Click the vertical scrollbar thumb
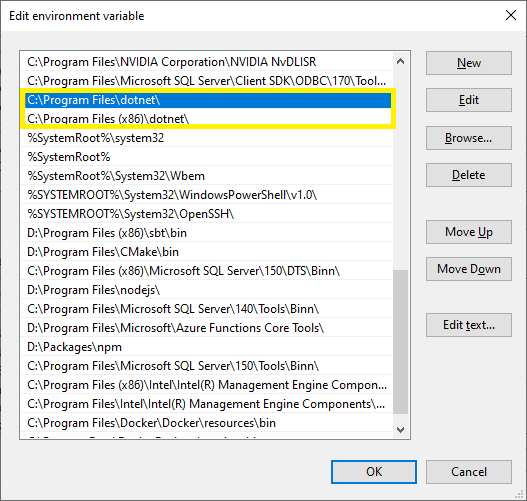Screen dimensions: 527x501 click(x=400, y=342)
